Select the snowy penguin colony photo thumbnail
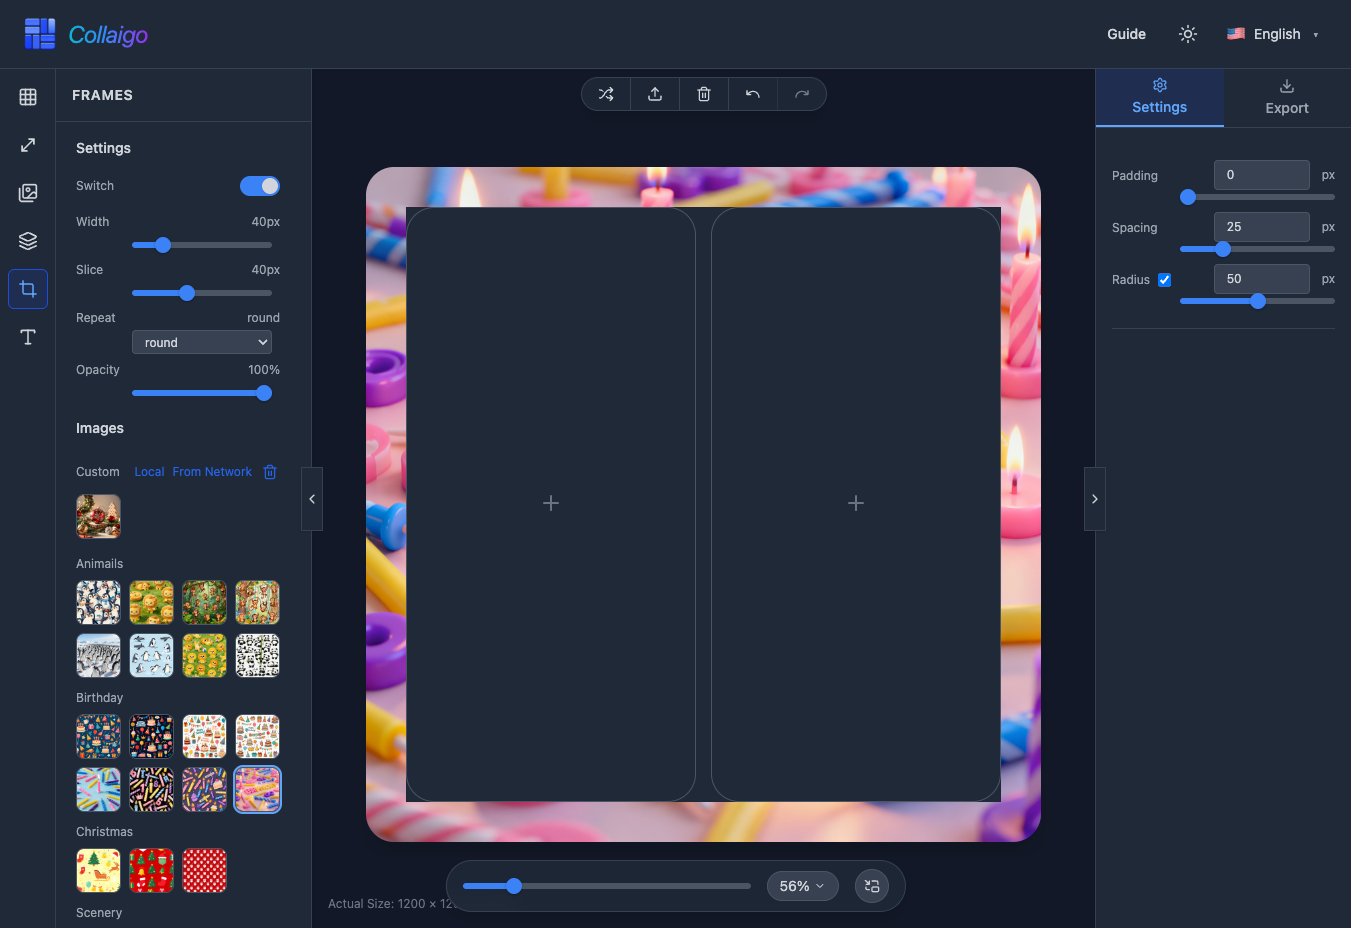Viewport: 1351px width, 928px height. pyautogui.click(x=98, y=656)
